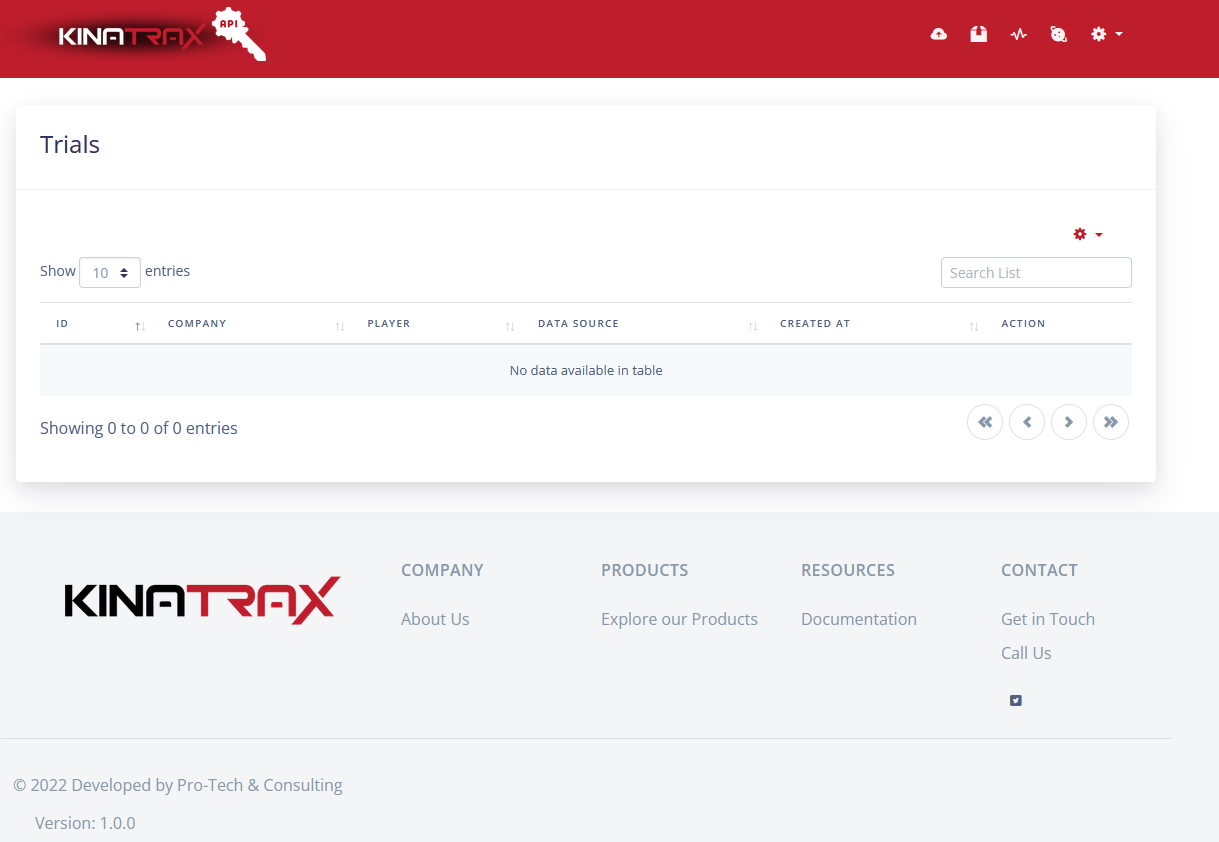Sort the table by ID column
The width and height of the screenshot is (1219, 842).
62,324
